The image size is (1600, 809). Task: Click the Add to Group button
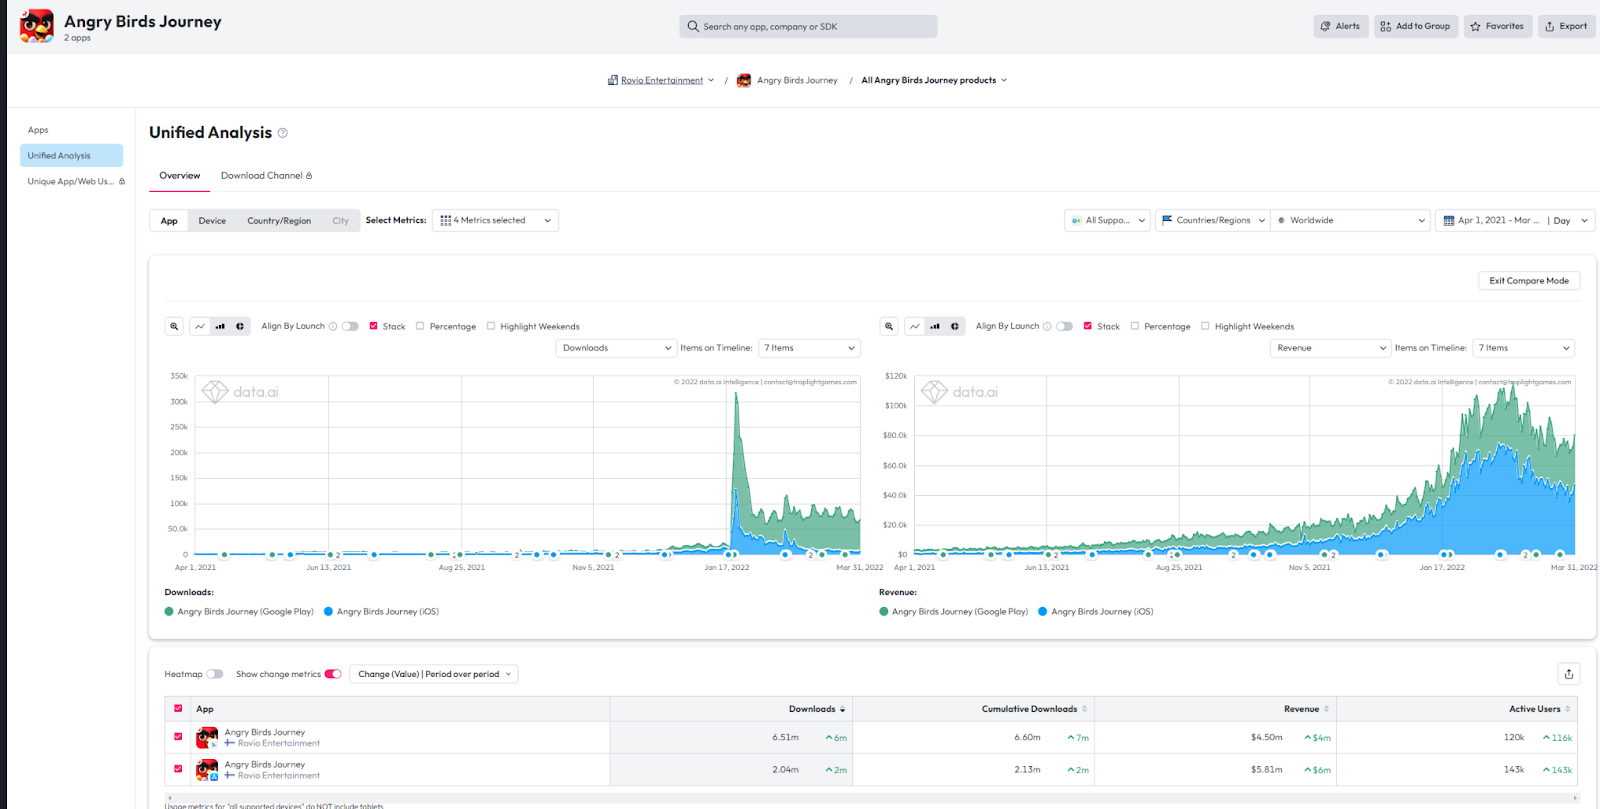pyautogui.click(x=1415, y=26)
